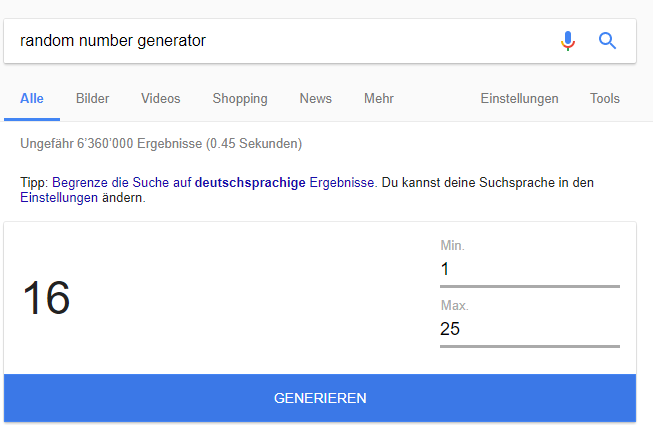Expand the Tools filter options
The image size is (653, 425).
tap(604, 99)
